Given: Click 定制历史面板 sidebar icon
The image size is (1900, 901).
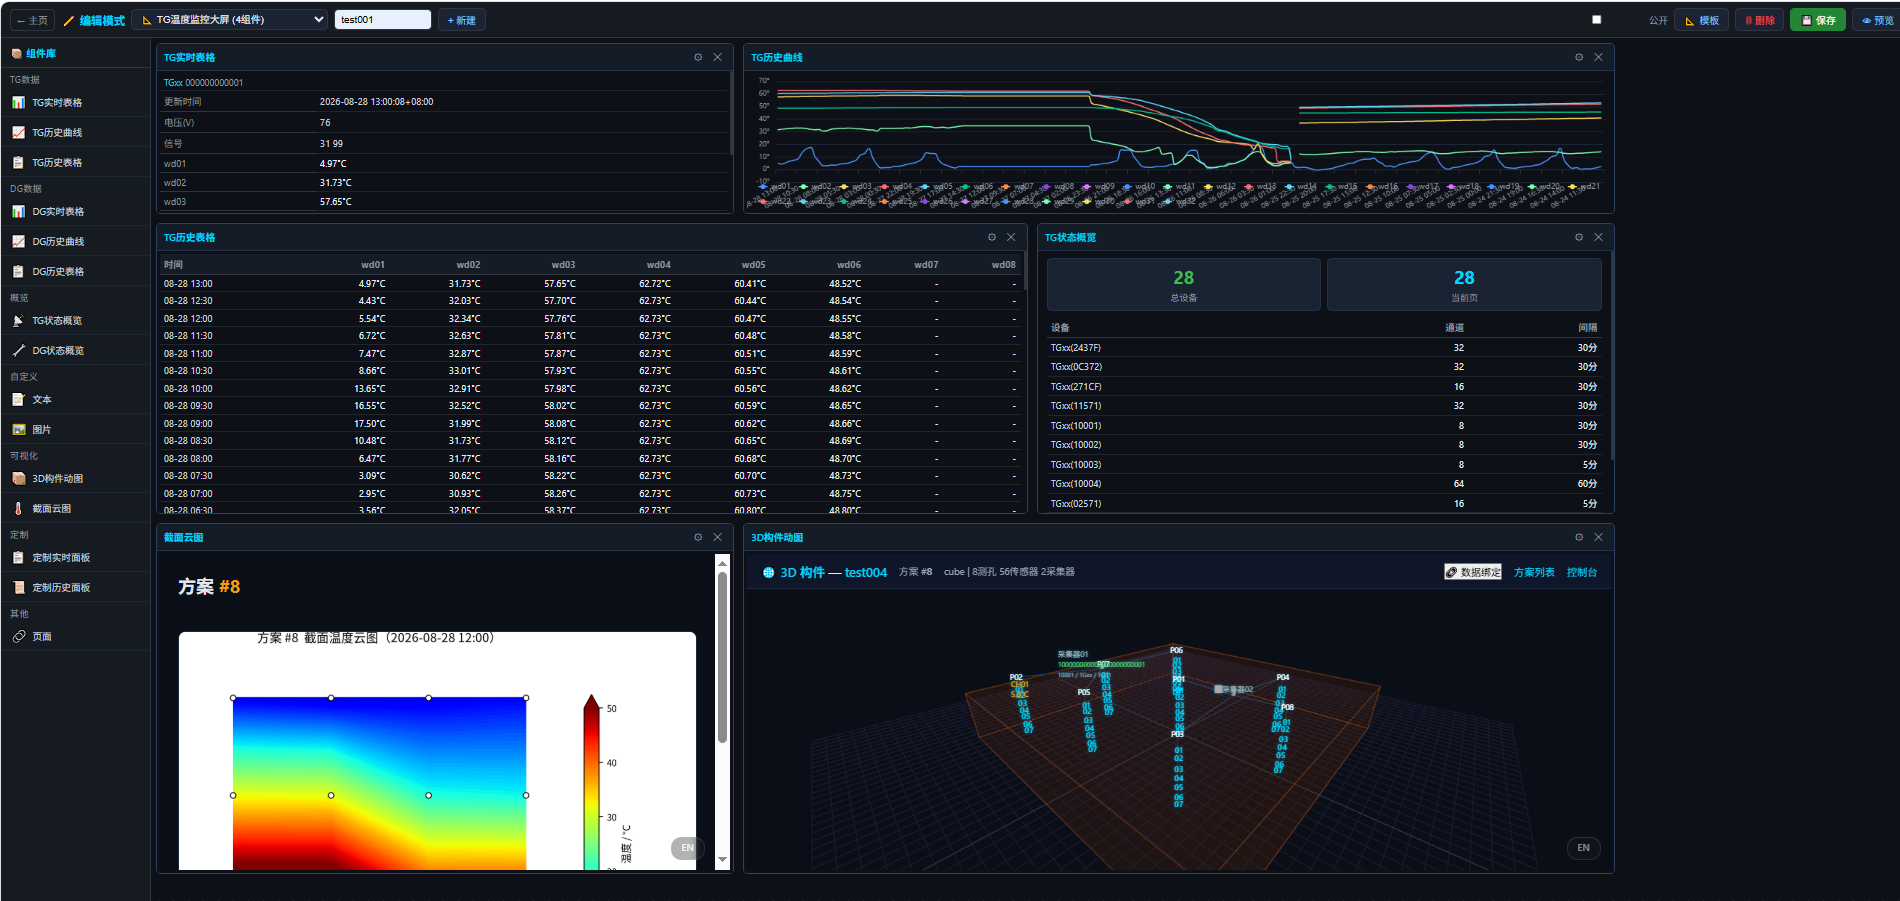Looking at the screenshot, I should [x=18, y=588].
